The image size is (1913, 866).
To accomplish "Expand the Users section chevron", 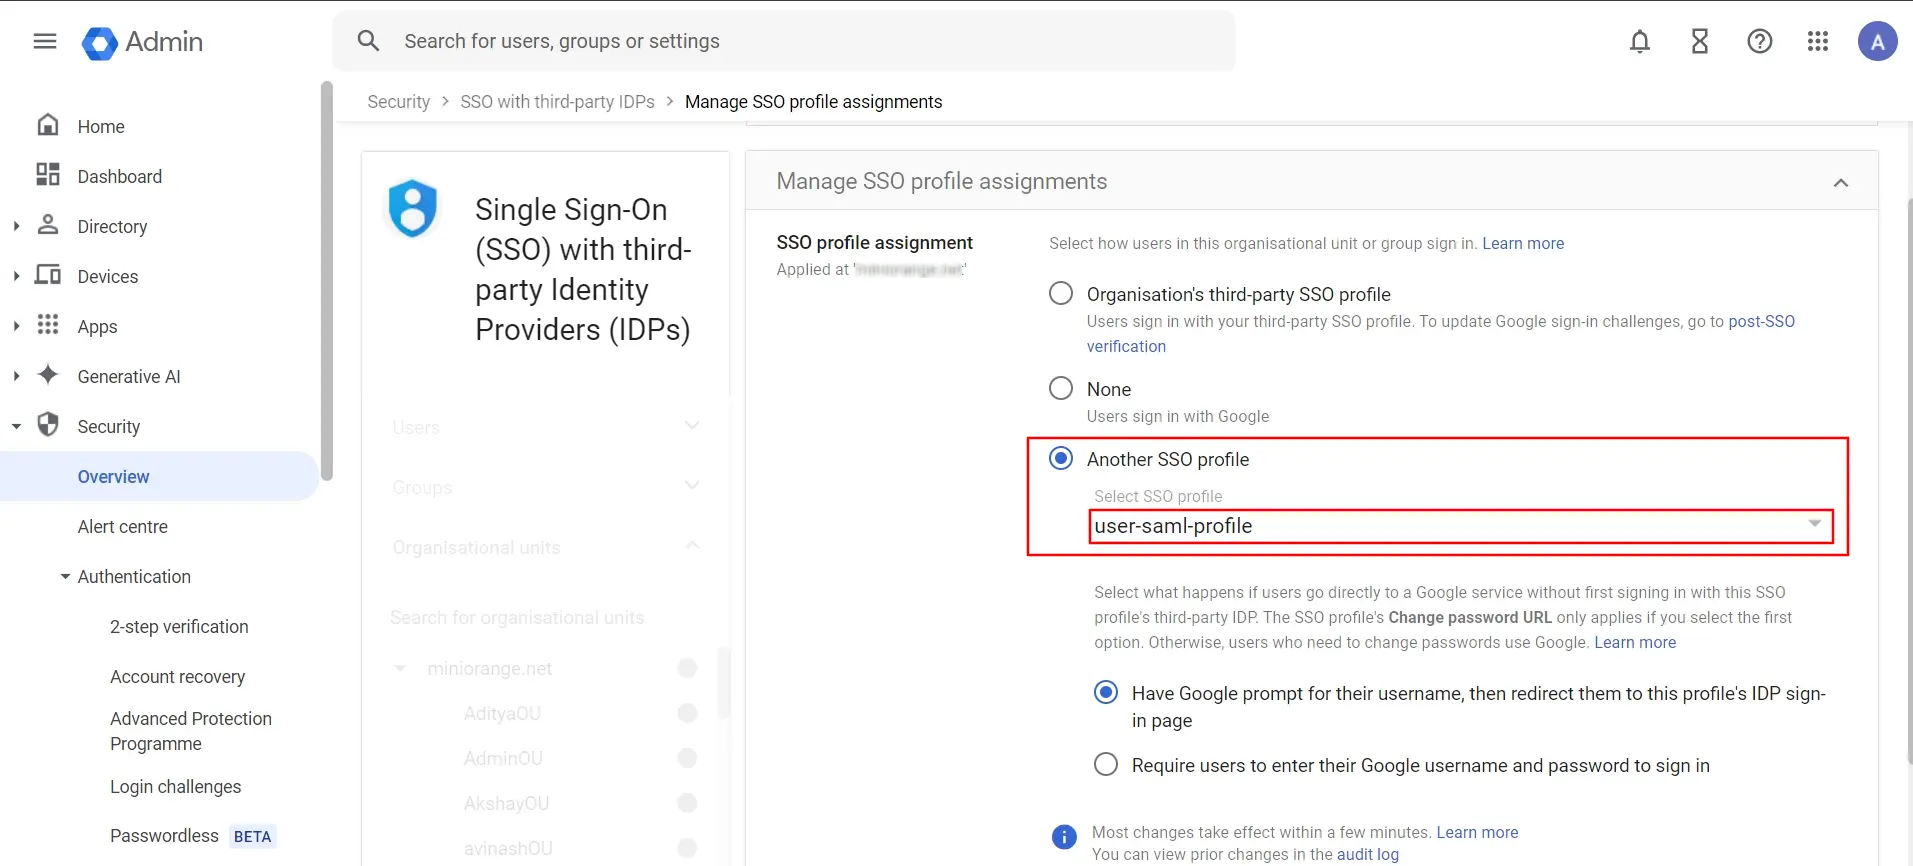I will click(x=692, y=425).
